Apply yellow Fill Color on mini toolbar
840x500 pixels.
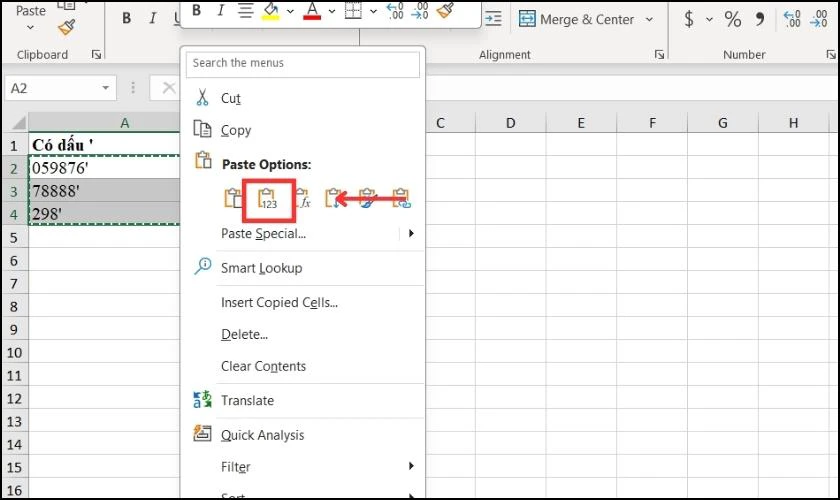tap(271, 10)
